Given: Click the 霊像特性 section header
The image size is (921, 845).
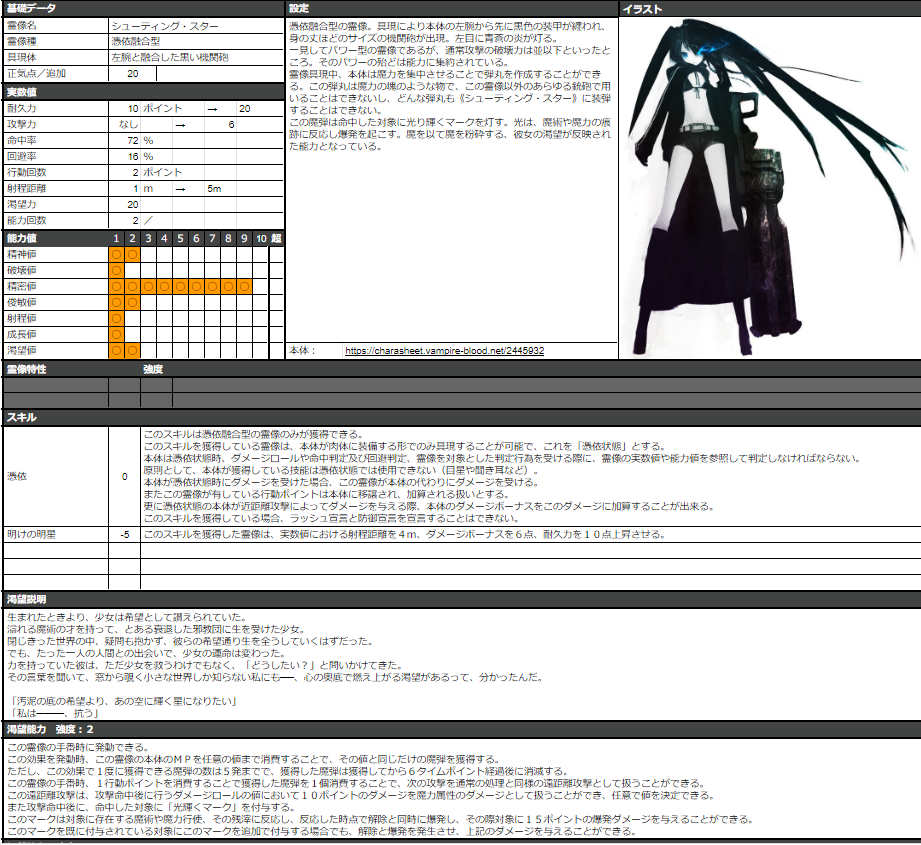Looking at the screenshot, I should point(26,369).
